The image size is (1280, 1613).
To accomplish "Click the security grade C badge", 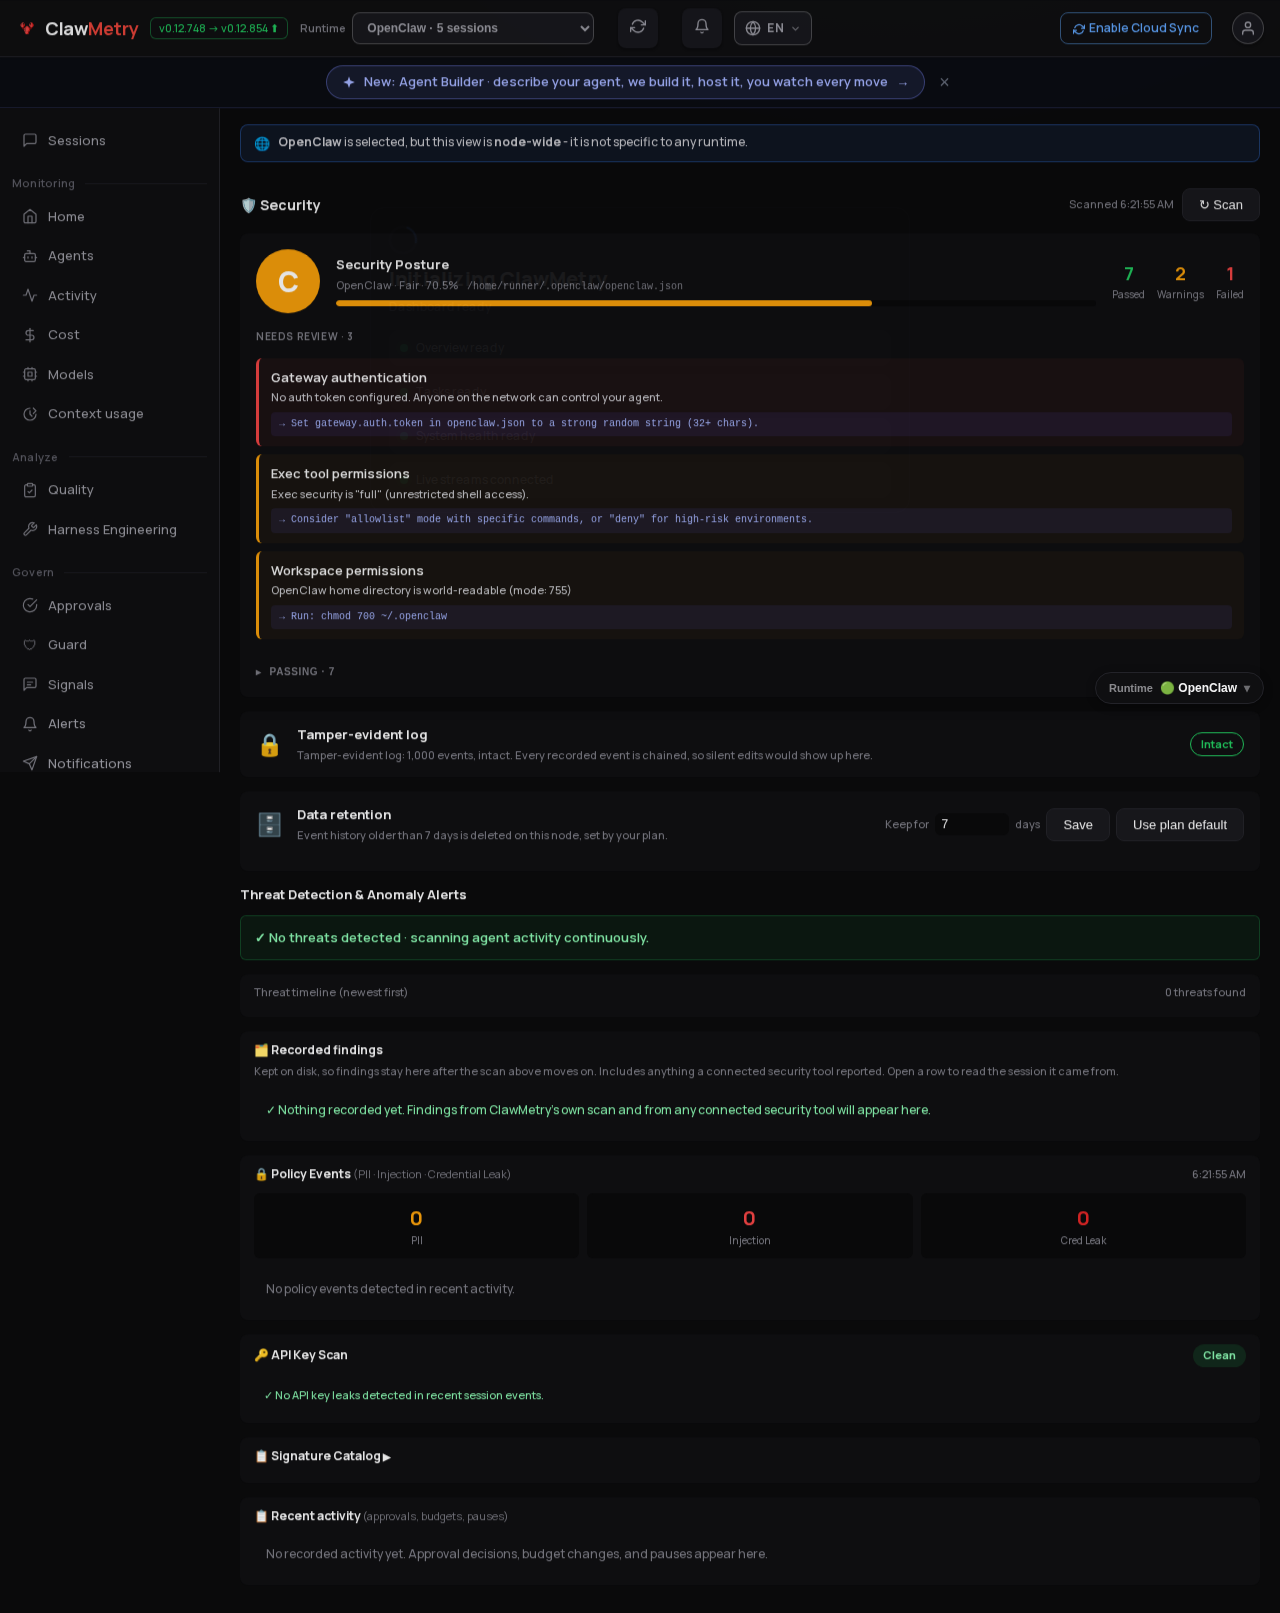I will (x=288, y=281).
